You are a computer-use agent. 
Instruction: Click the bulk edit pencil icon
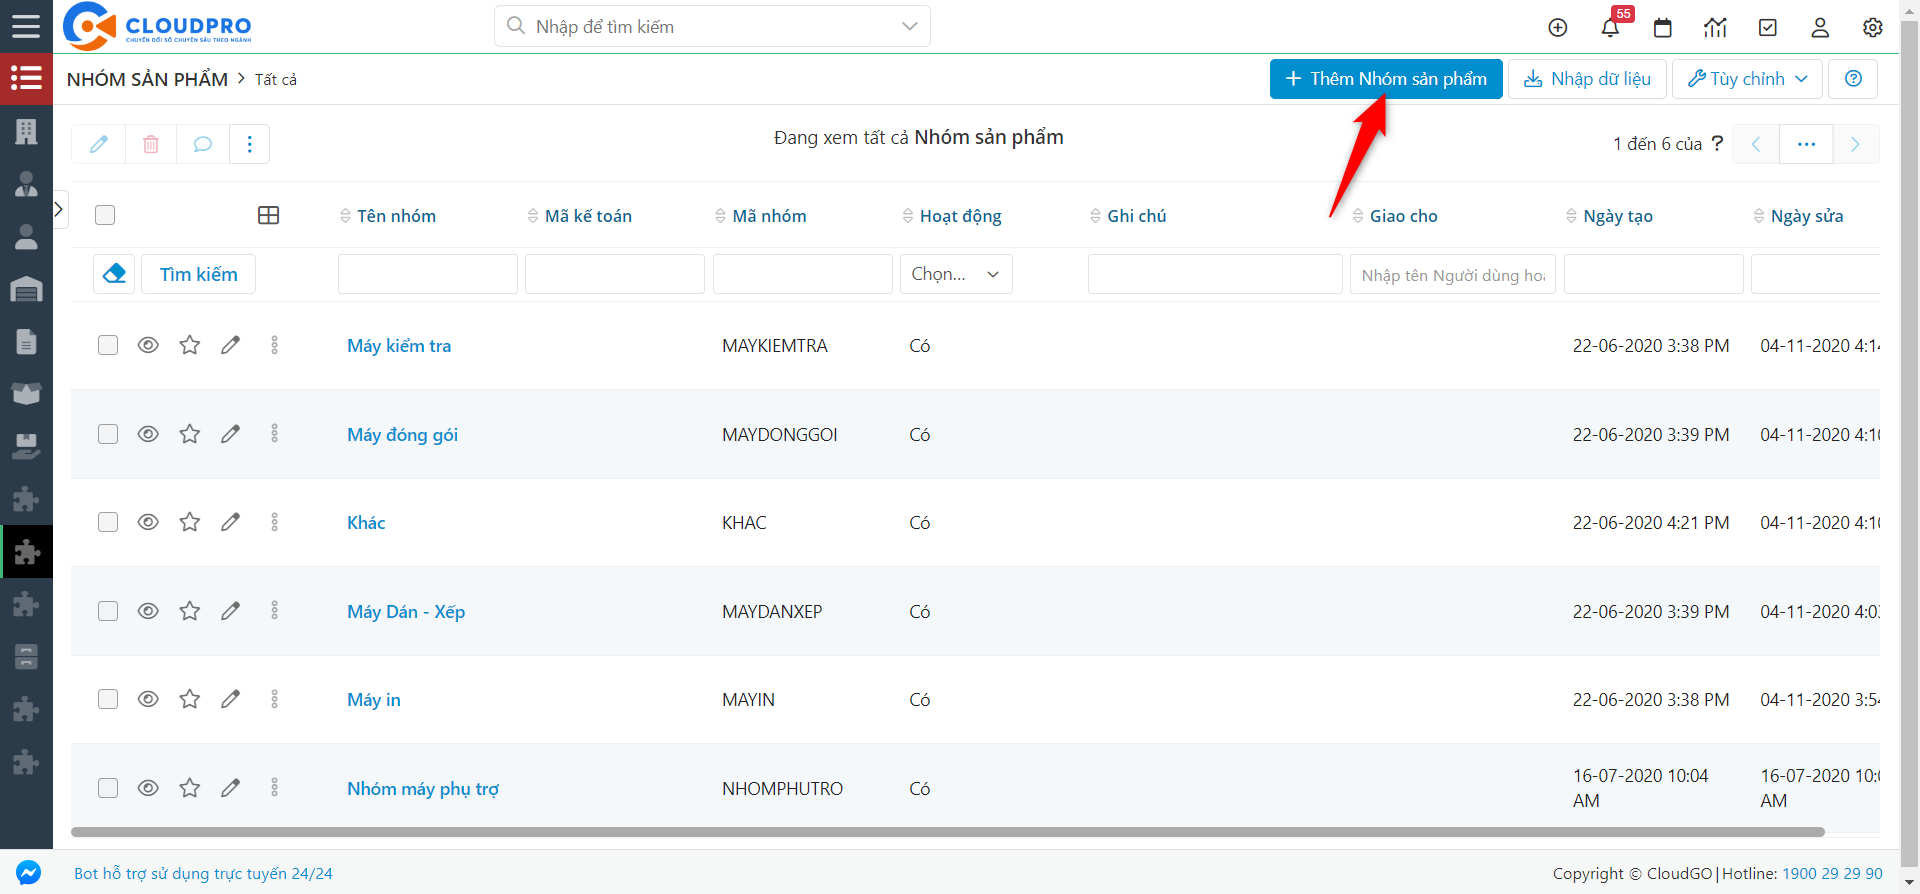99,144
